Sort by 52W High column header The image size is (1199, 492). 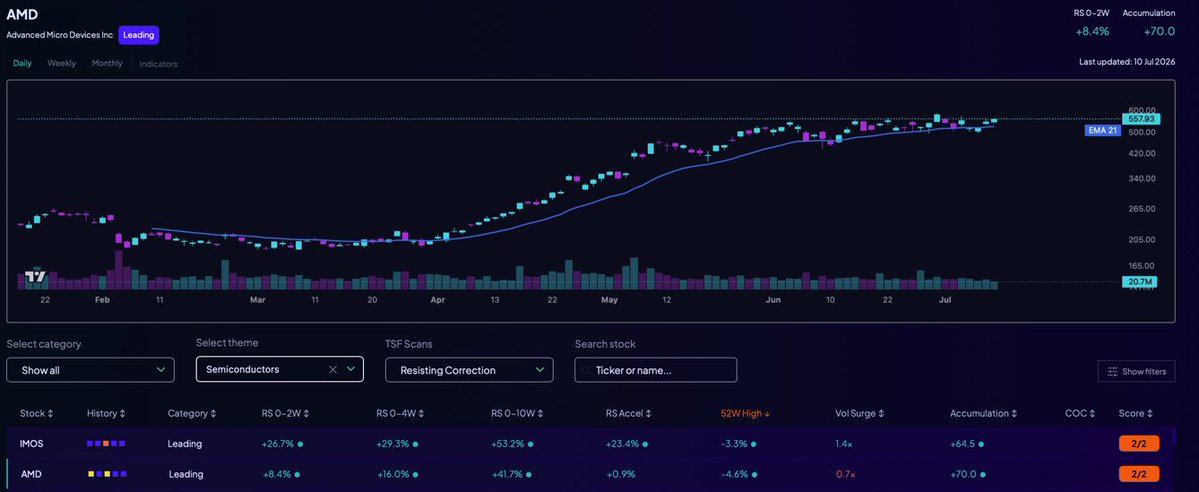pyautogui.click(x=745, y=413)
